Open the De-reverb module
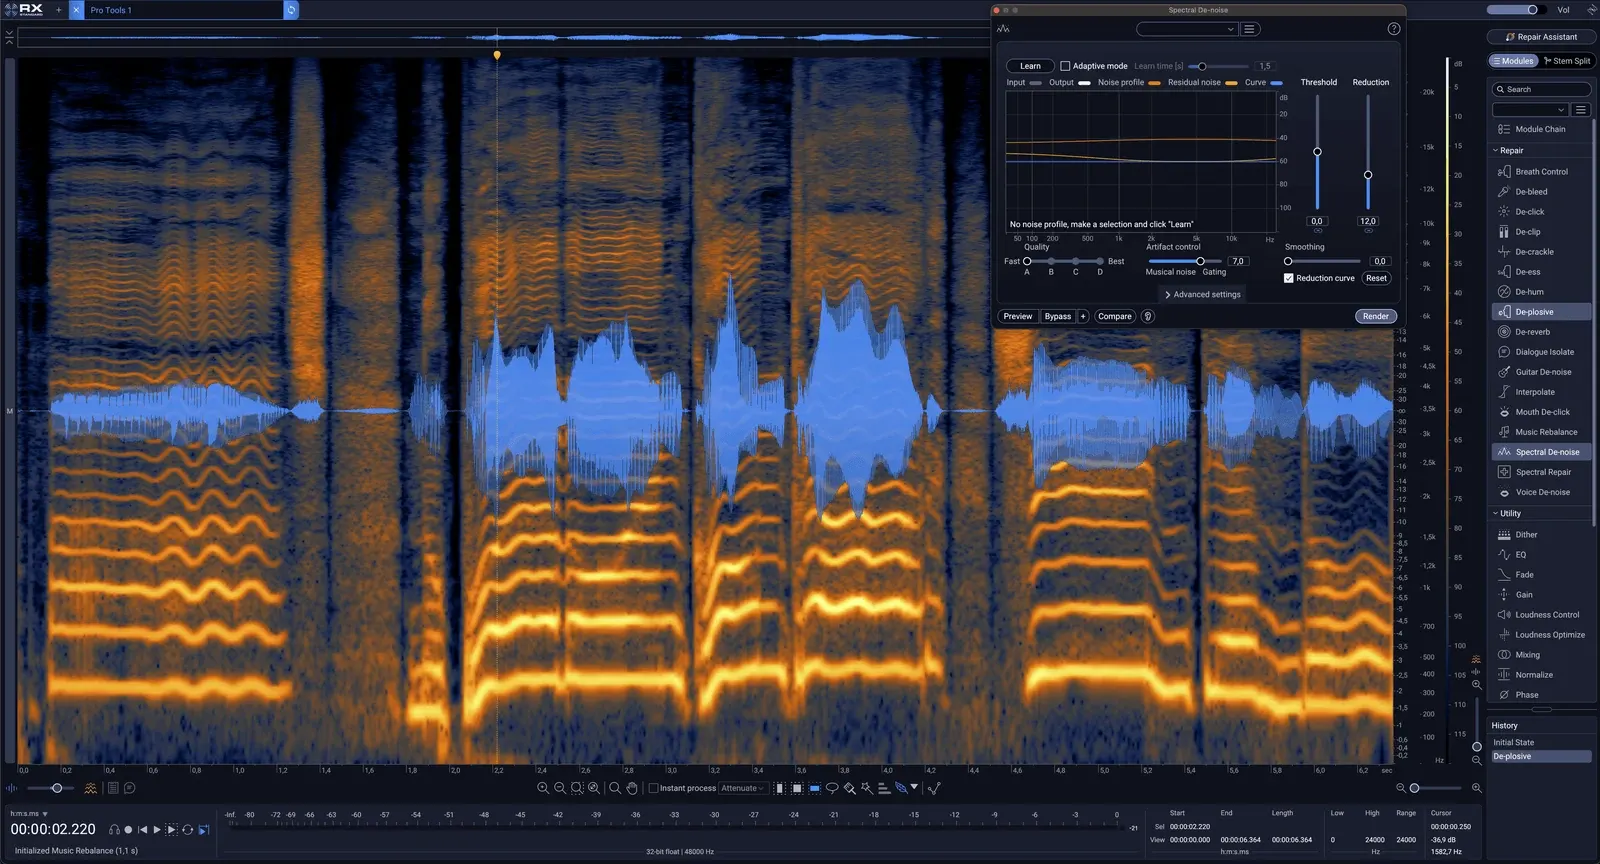This screenshot has width=1600, height=864. click(1541, 332)
